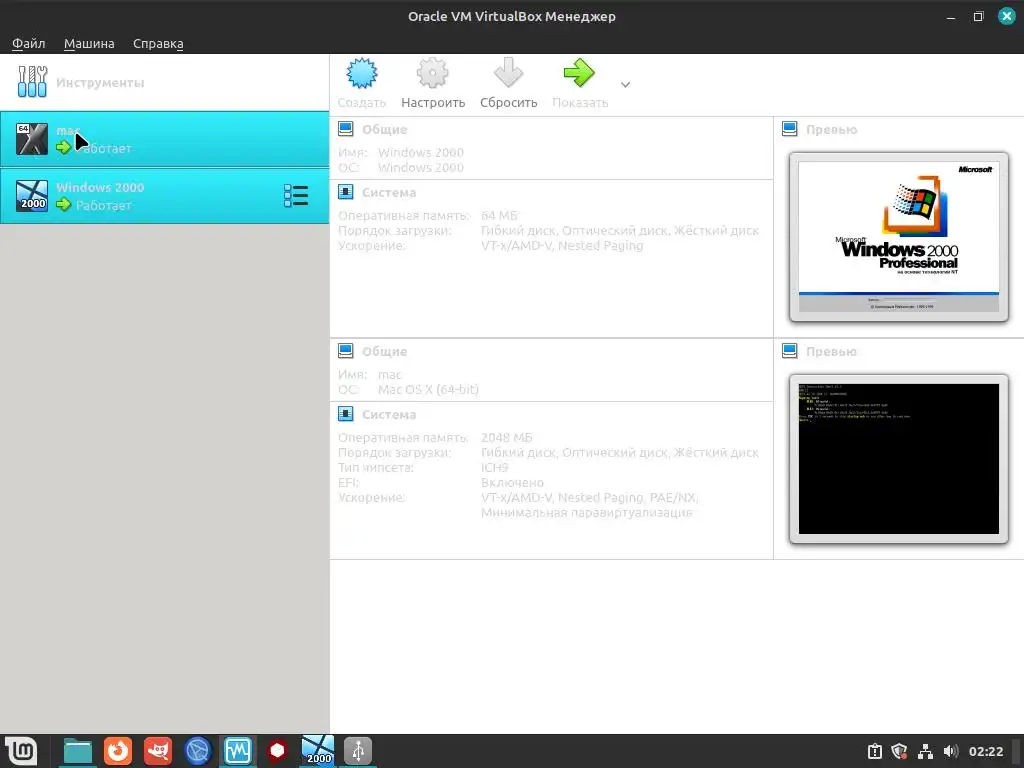Click the Общие icon in Windows 2000 details

pos(345,129)
